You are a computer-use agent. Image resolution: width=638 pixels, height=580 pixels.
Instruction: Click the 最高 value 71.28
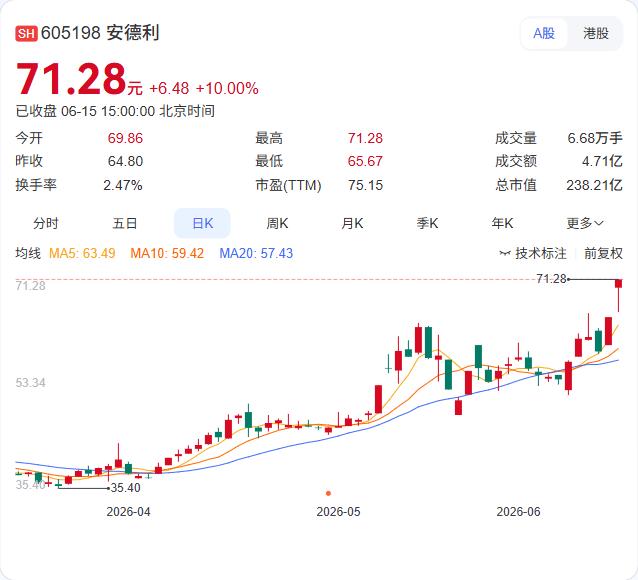pyautogui.click(x=365, y=138)
